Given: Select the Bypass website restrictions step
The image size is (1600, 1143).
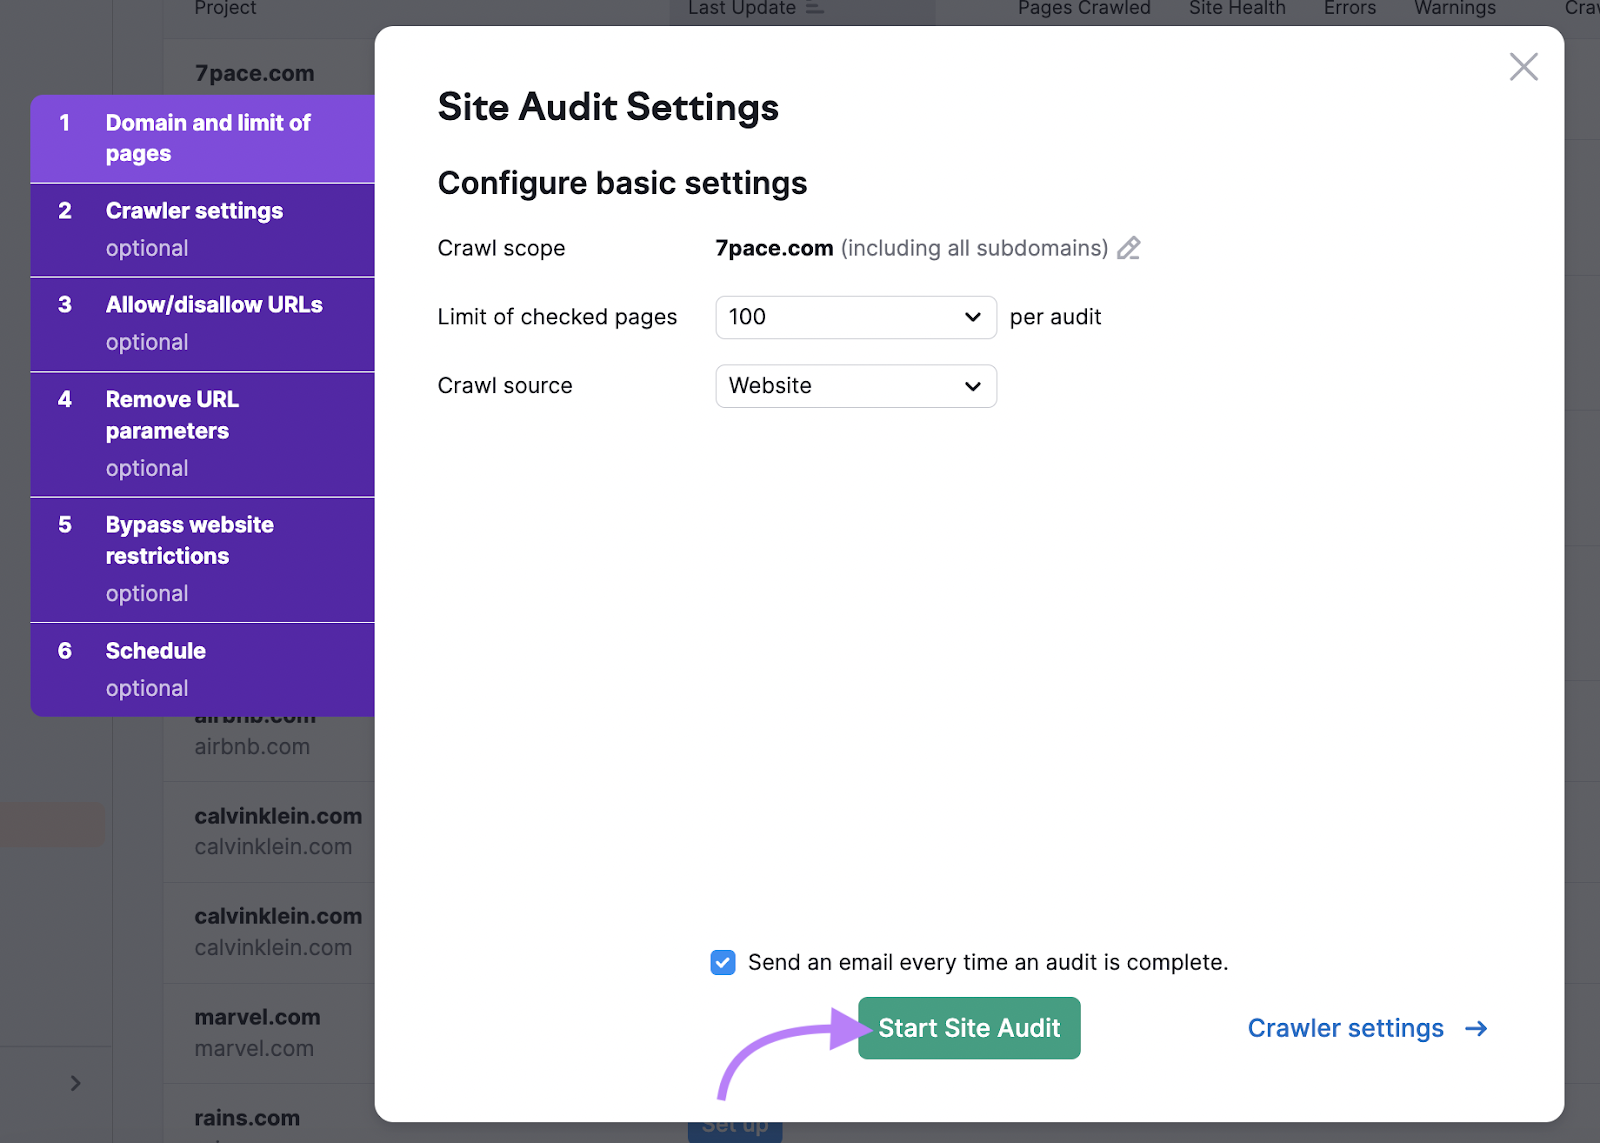Looking at the screenshot, I should (x=202, y=557).
